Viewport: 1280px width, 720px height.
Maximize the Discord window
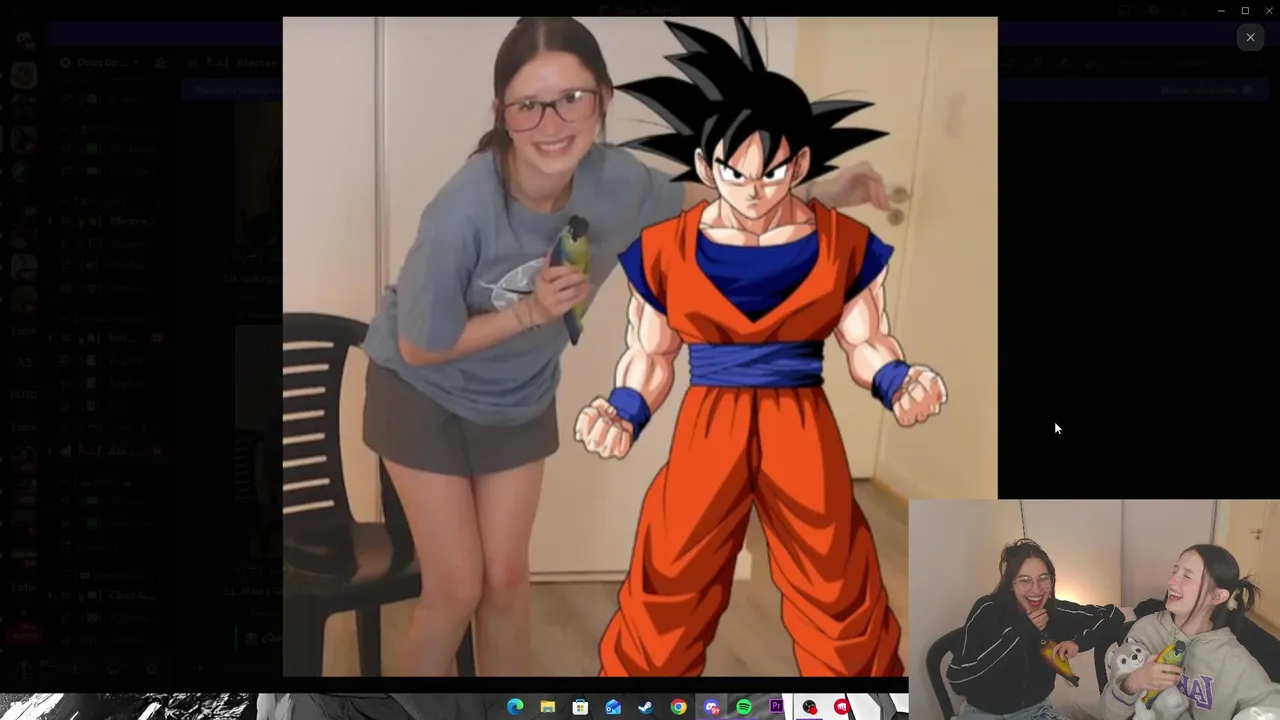pos(1245,10)
